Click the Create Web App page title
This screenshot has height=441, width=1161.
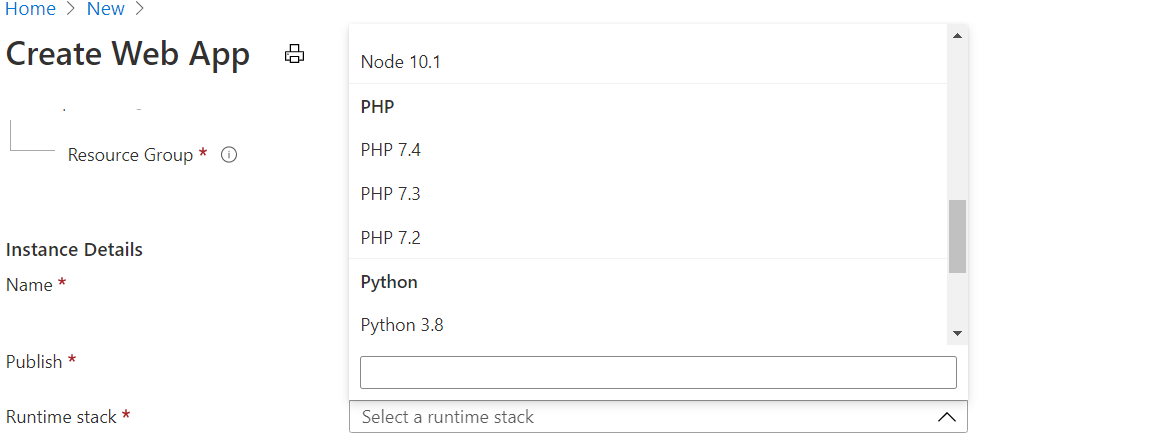tap(128, 54)
